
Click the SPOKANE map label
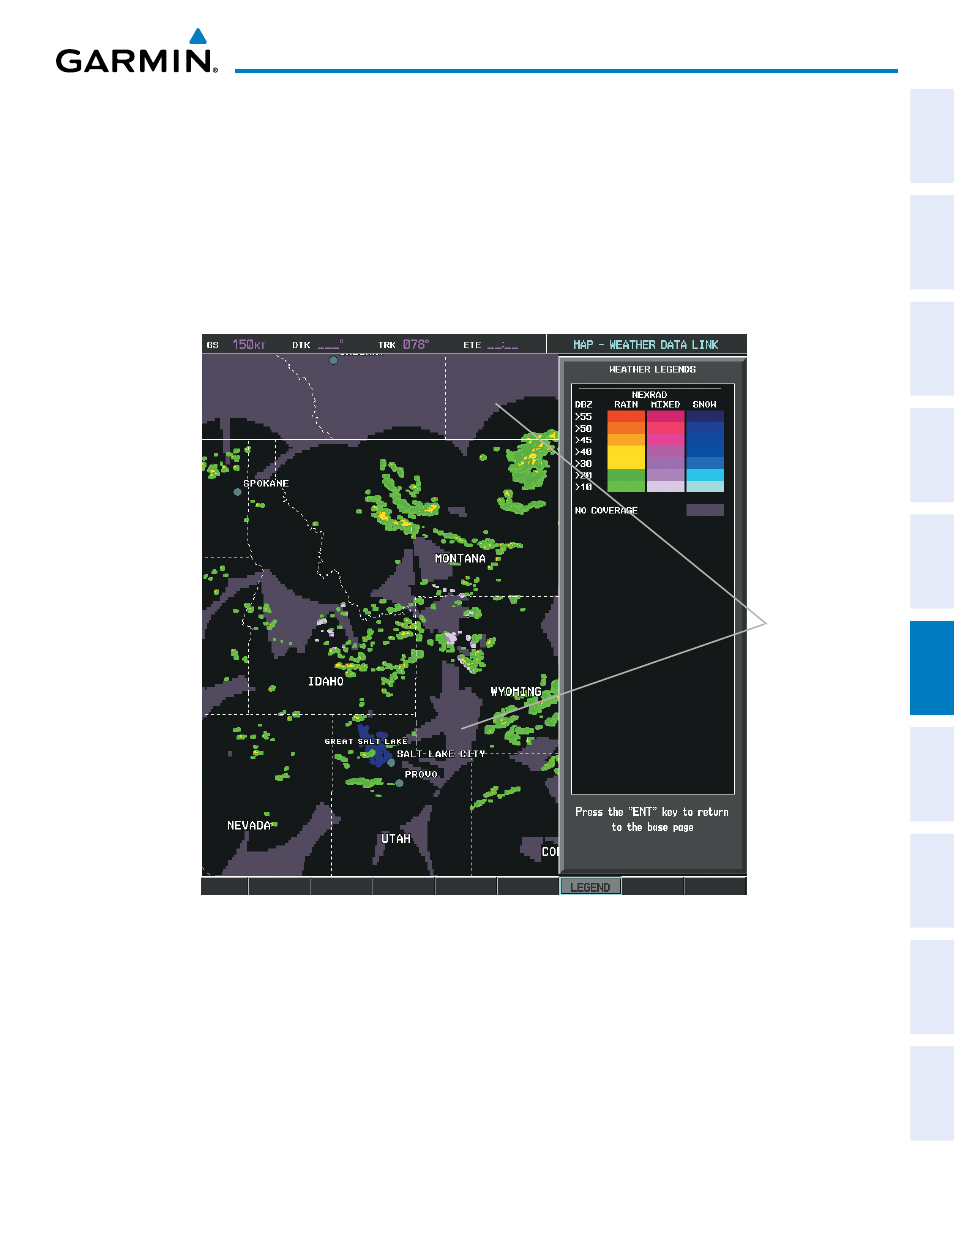pos(266,483)
